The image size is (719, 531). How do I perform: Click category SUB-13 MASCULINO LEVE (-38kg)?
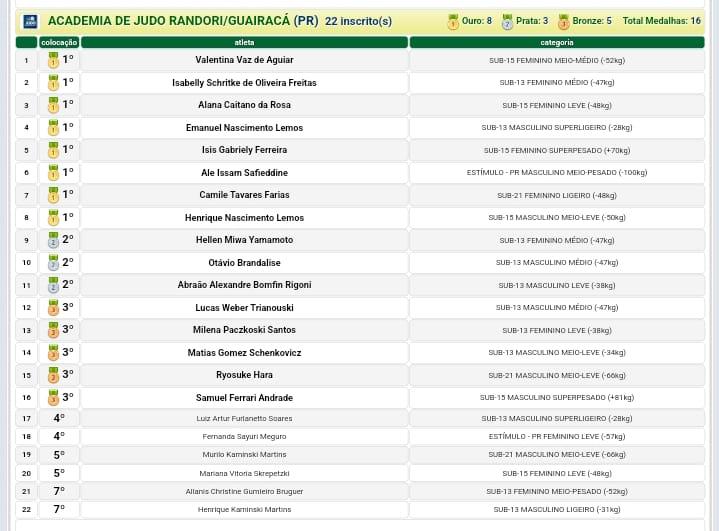tap(557, 285)
